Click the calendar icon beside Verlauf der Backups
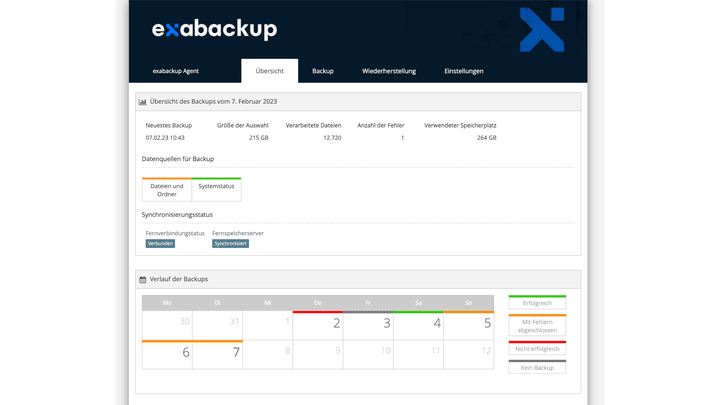Image resolution: width=720 pixels, height=405 pixels. point(143,279)
